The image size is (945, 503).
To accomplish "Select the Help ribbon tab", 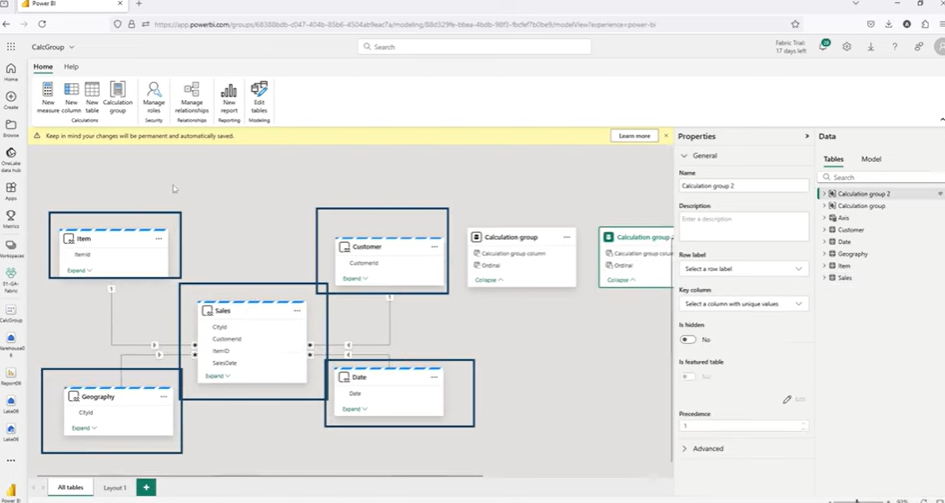I will (71, 67).
